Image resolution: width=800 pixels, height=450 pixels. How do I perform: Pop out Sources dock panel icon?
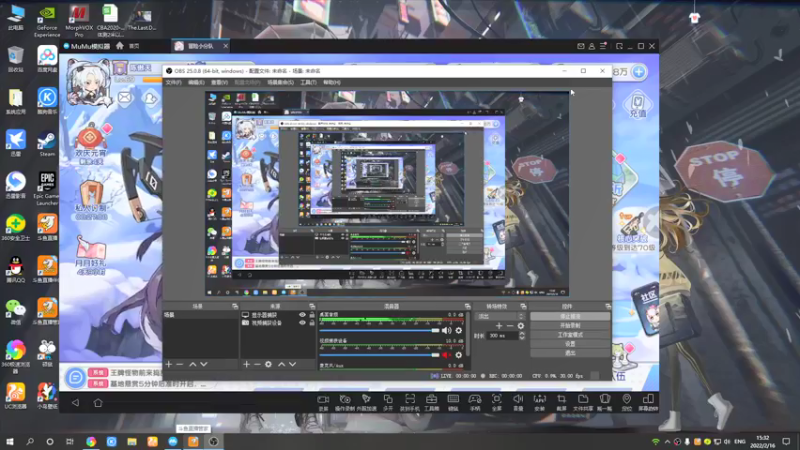312,306
